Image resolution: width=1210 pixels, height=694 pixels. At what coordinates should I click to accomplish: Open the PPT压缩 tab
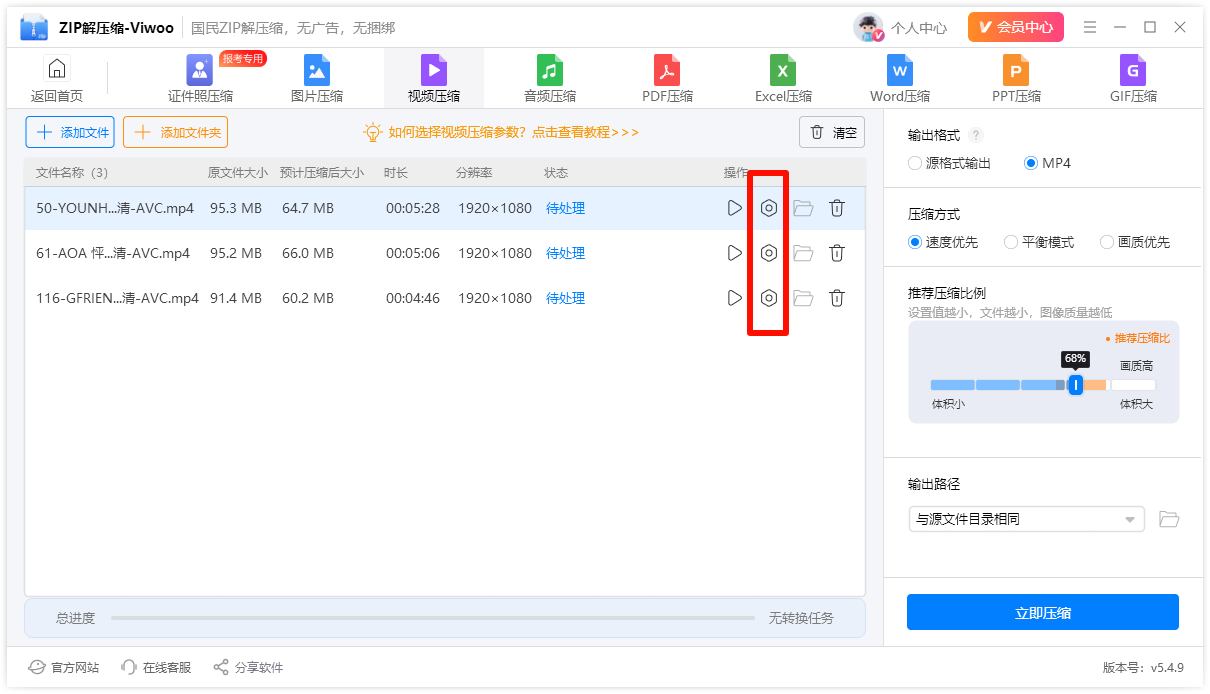pos(1016,79)
